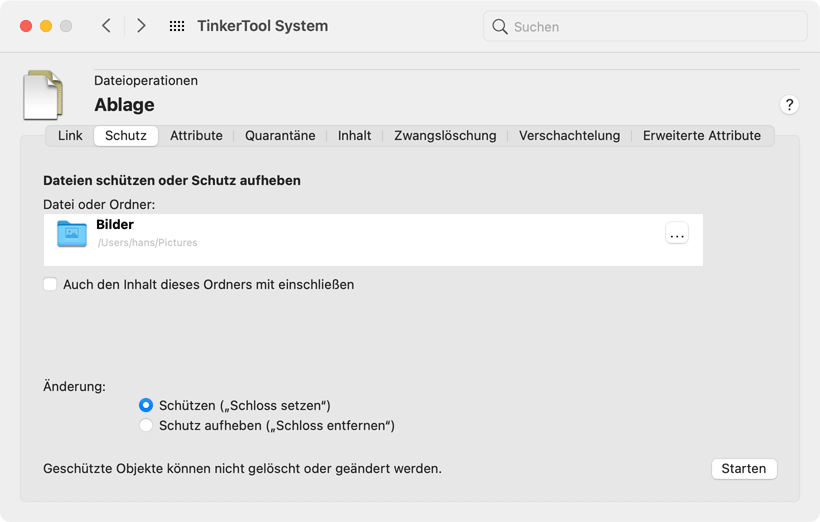Open the Erweiterte Attribute tab
Image resolution: width=820 pixels, height=522 pixels.
coord(702,135)
